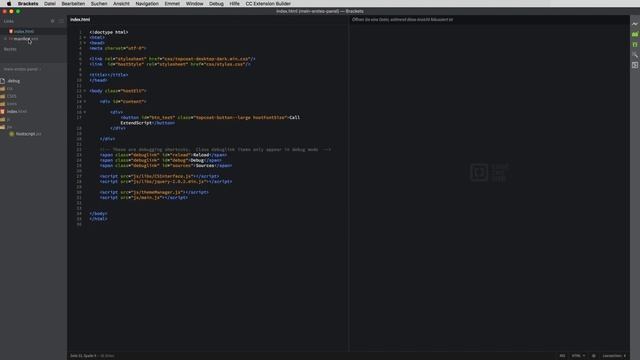Fold the head tag on line 3
The width and height of the screenshot is (640, 360).
[x=85, y=43]
